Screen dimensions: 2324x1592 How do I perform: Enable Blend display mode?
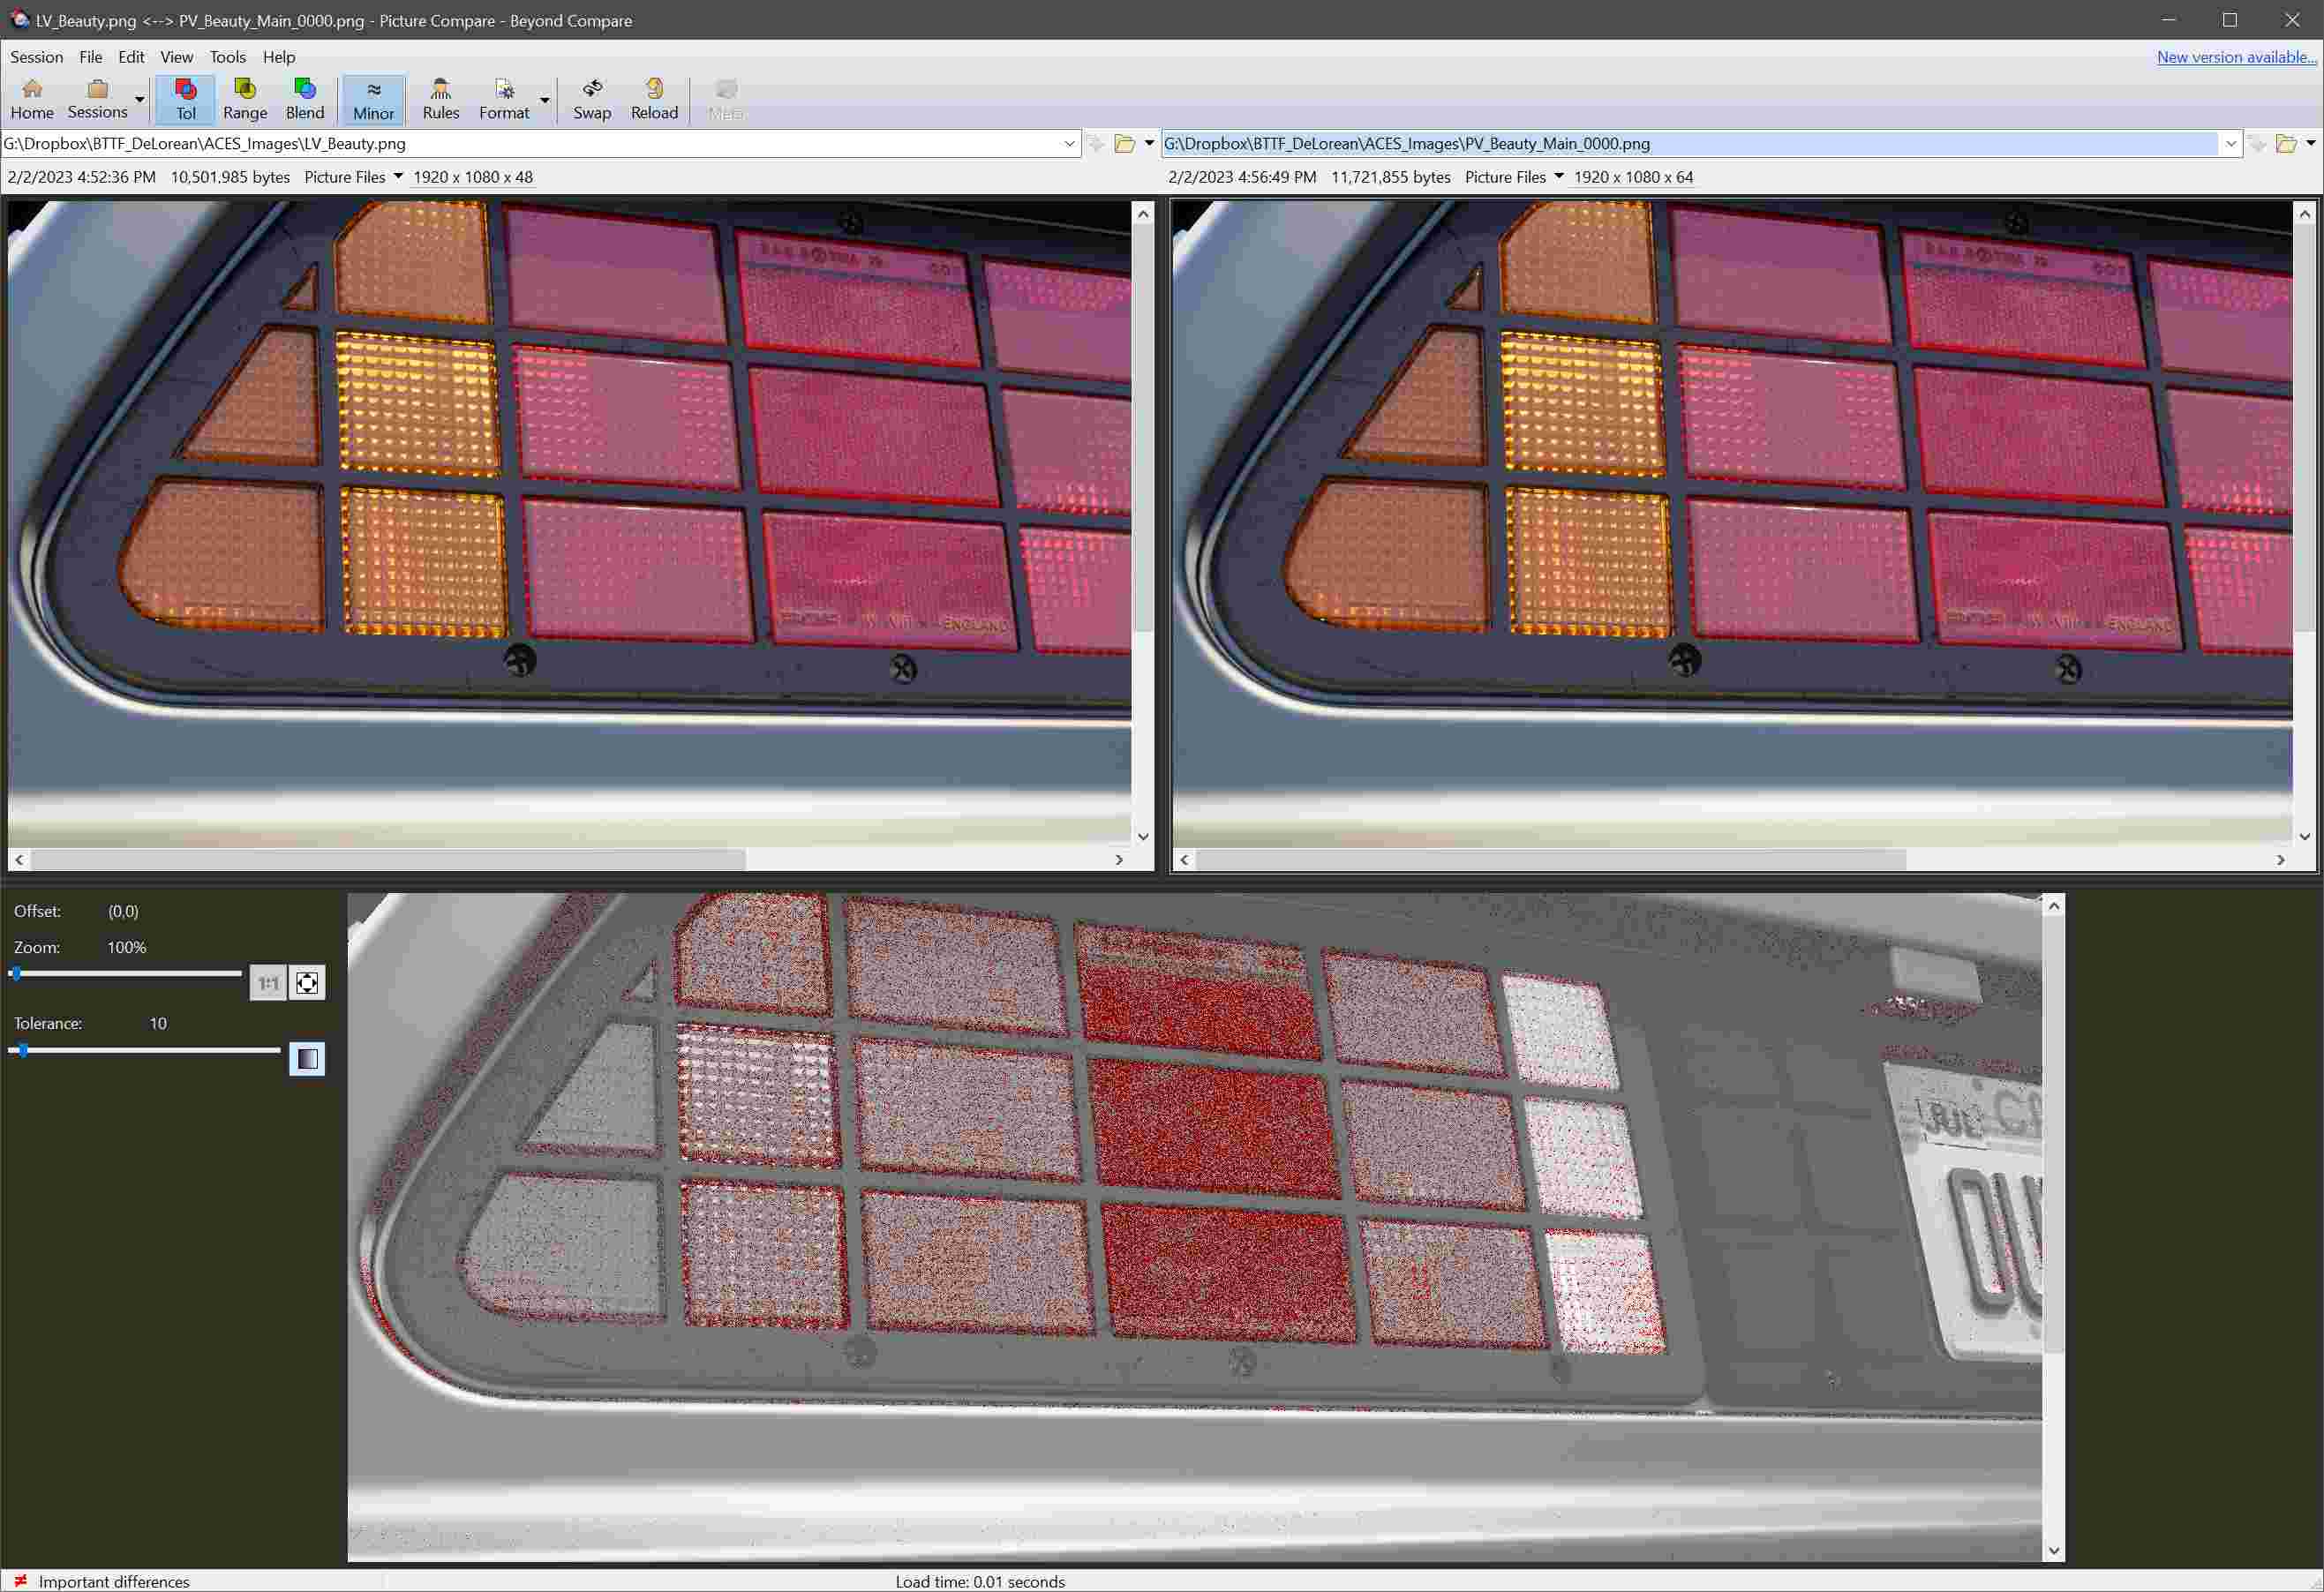pos(305,98)
